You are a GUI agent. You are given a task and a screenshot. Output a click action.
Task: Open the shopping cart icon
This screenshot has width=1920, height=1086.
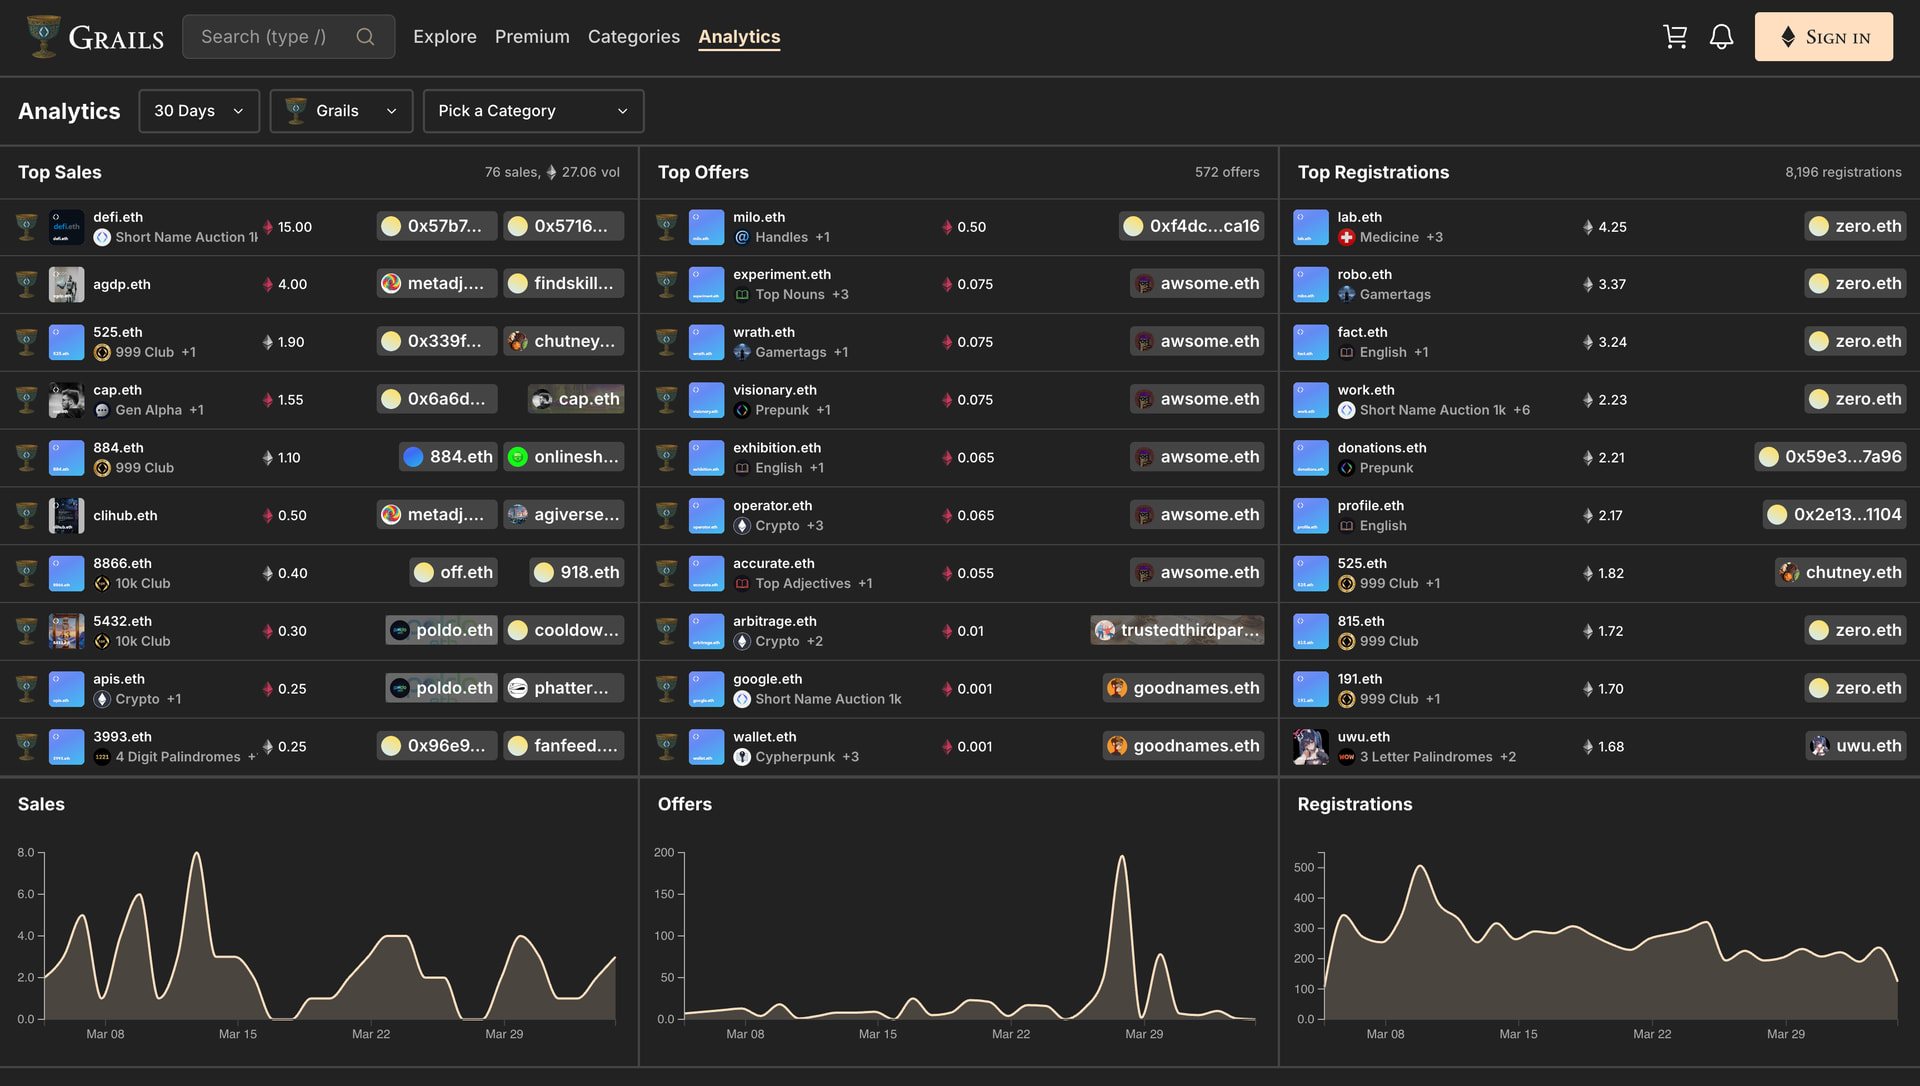coord(1675,37)
